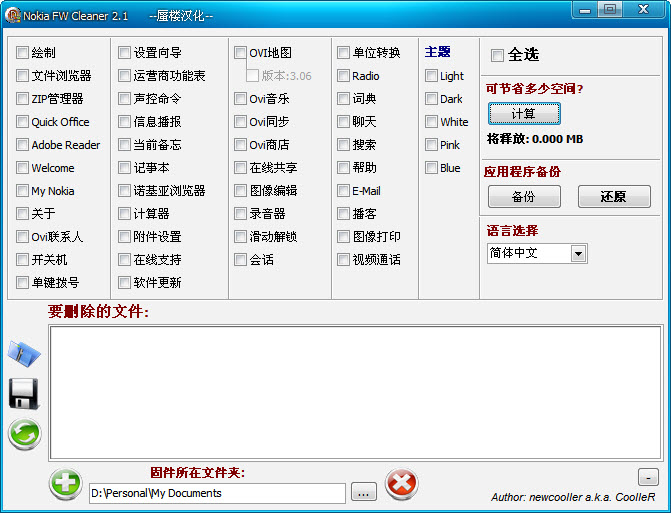Image resolution: width=671 pixels, height=513 pixels.
Task: Click the small minus button at bottom right
Action: click(x=647, y=477)
